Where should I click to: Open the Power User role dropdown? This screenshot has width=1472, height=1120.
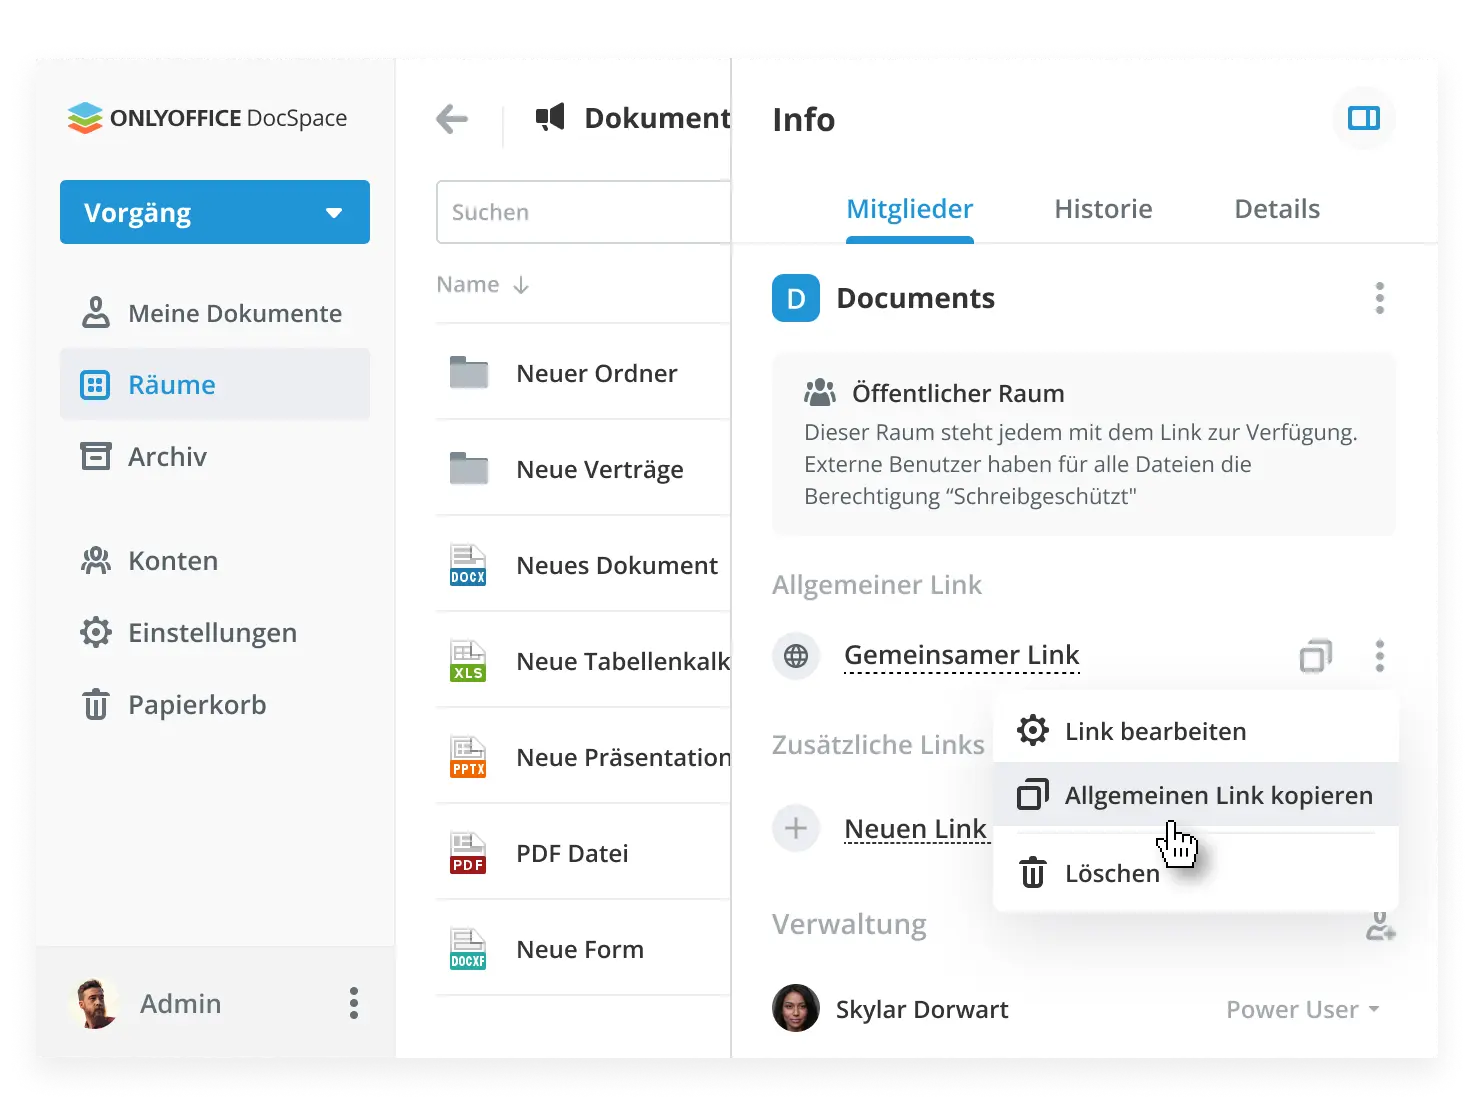[1301, 1009]
